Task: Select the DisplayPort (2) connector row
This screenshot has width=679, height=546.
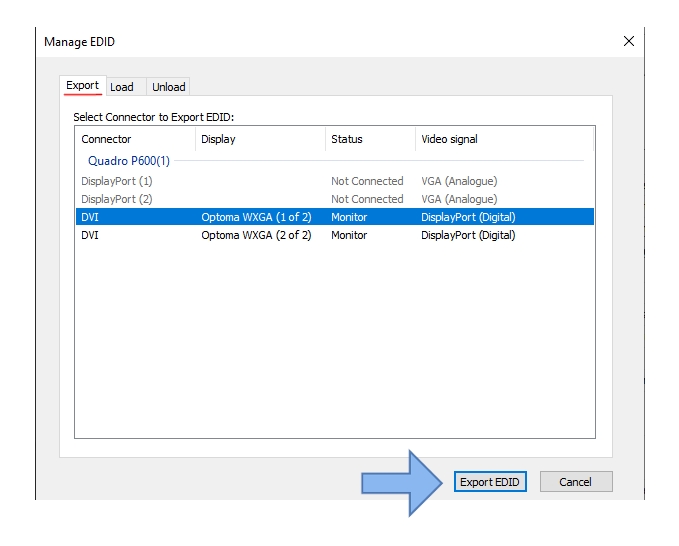Action: (117, 199)
